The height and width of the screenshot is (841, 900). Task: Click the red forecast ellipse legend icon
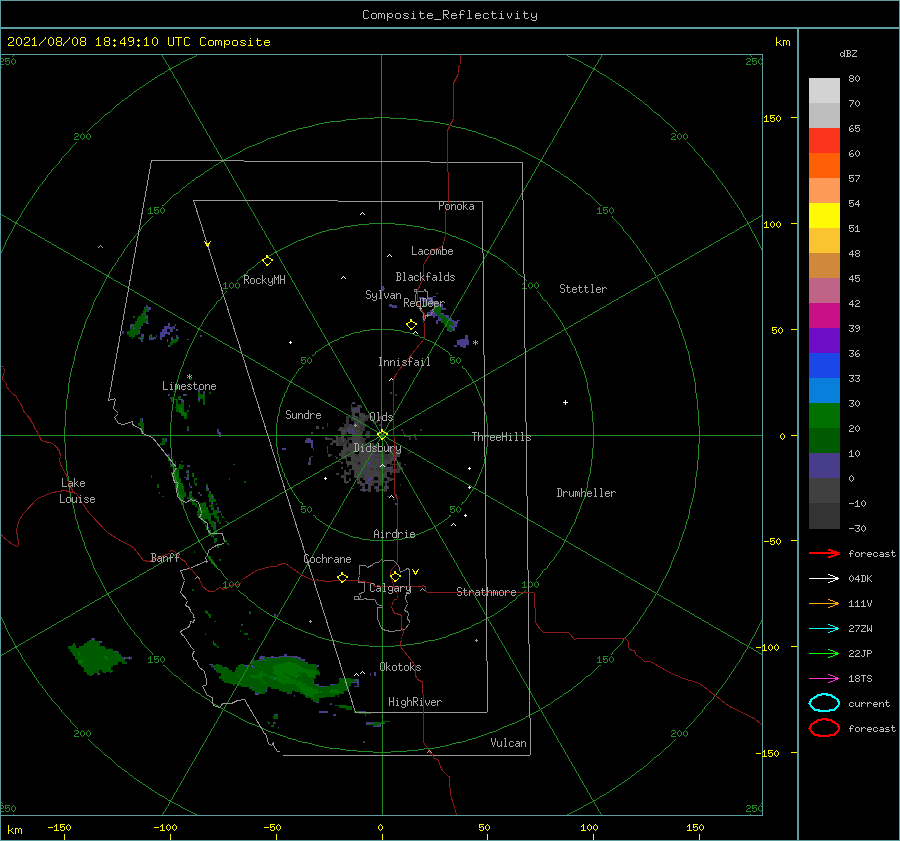pos(824,728)
